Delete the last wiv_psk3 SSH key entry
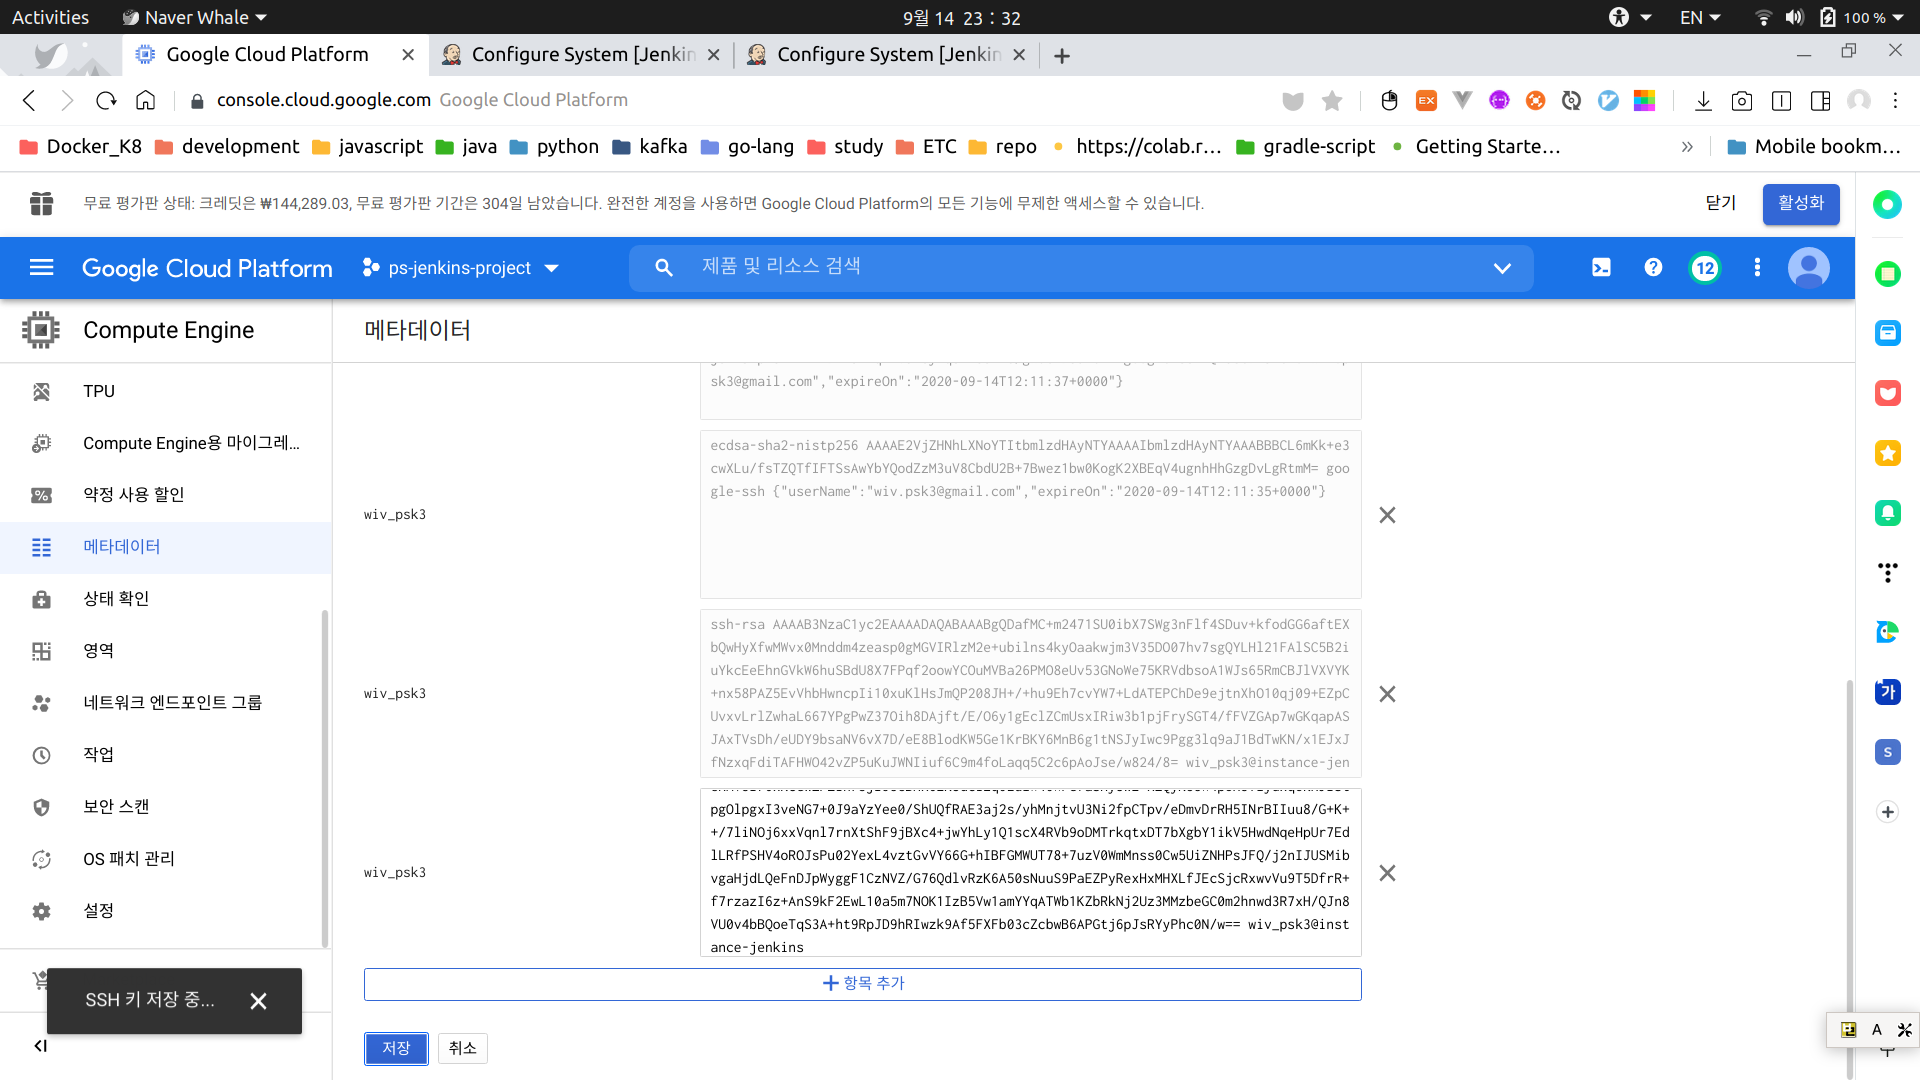This screenshot has height=1080, width=1920. pos(1387,873)
